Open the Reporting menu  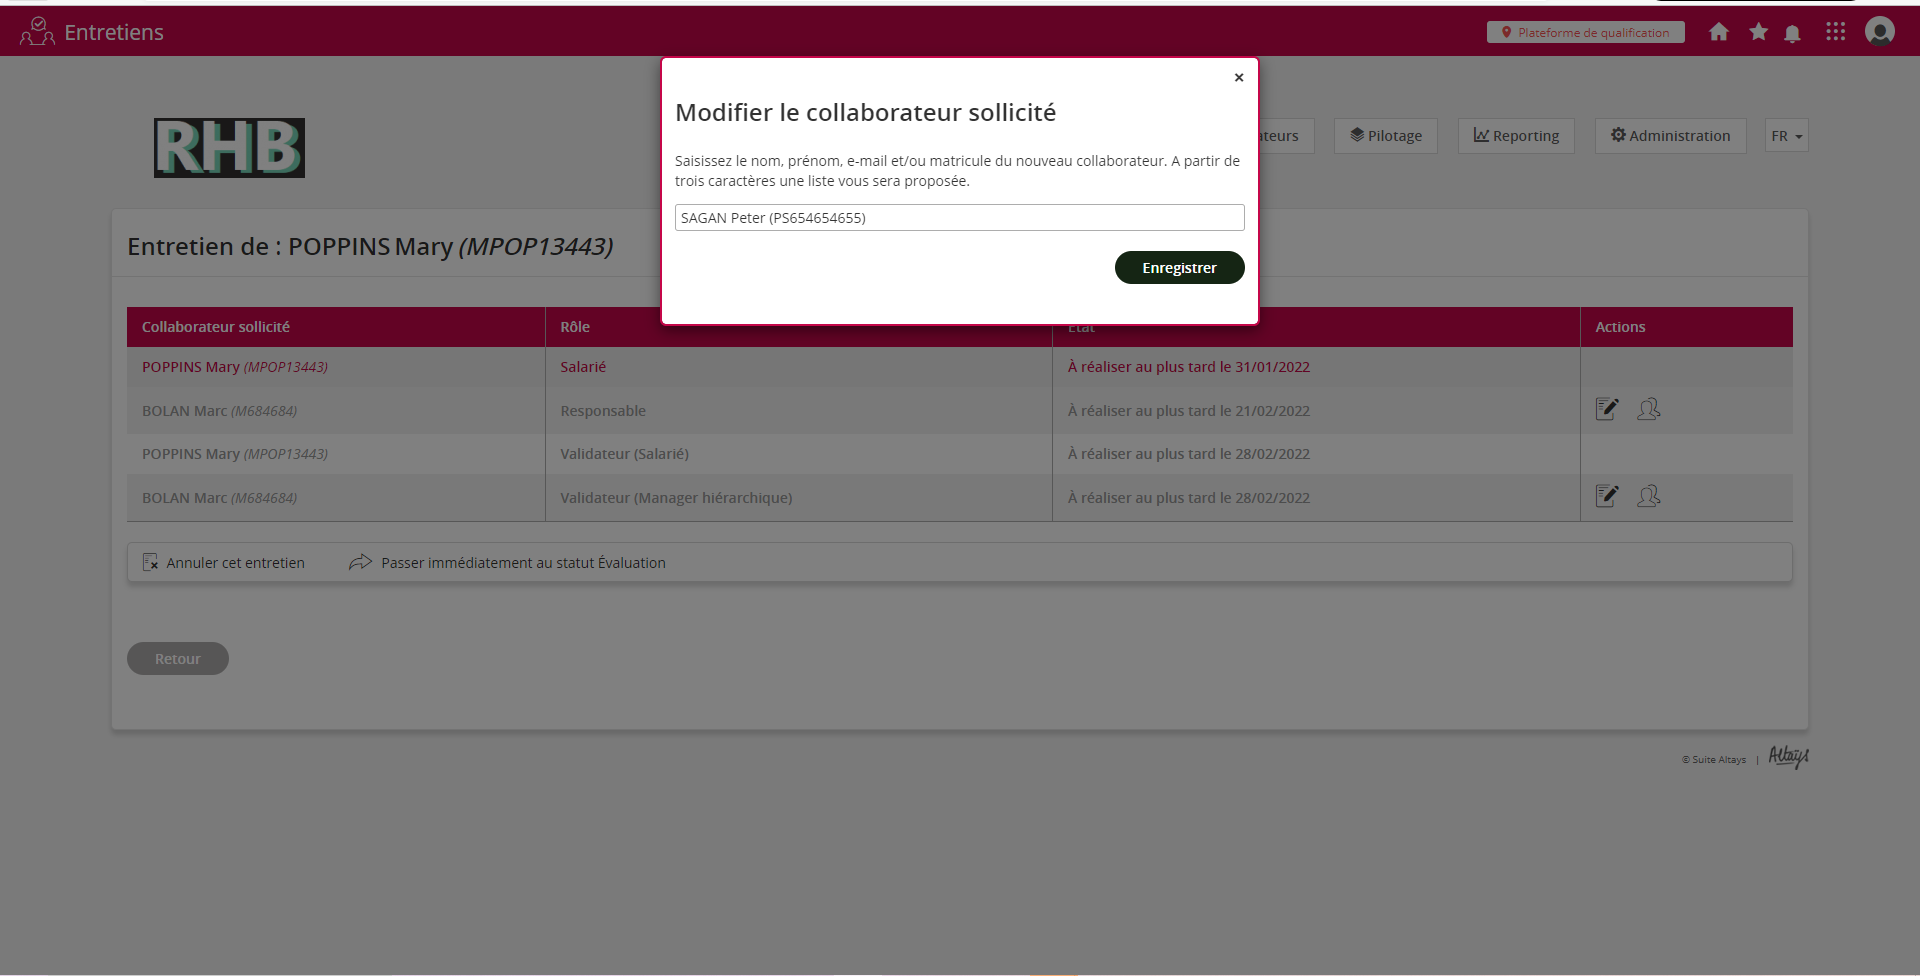(1515, 136)
